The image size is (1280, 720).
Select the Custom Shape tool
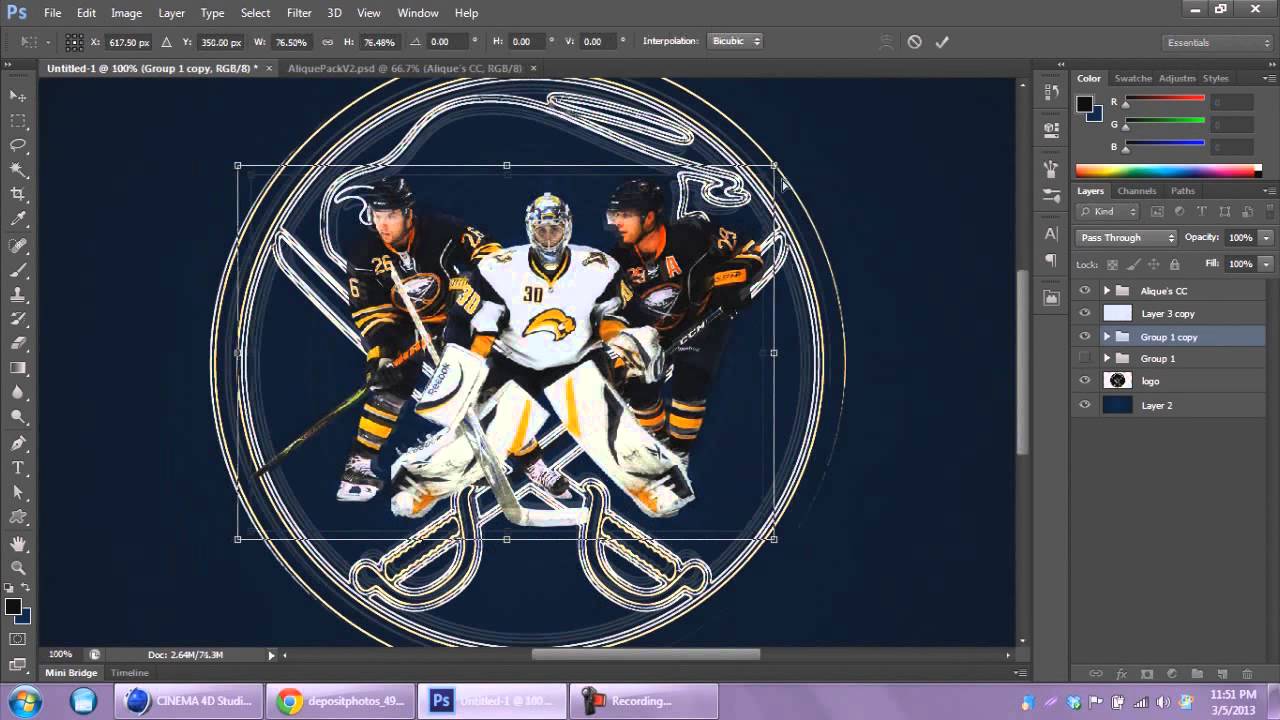click(18, 517)
